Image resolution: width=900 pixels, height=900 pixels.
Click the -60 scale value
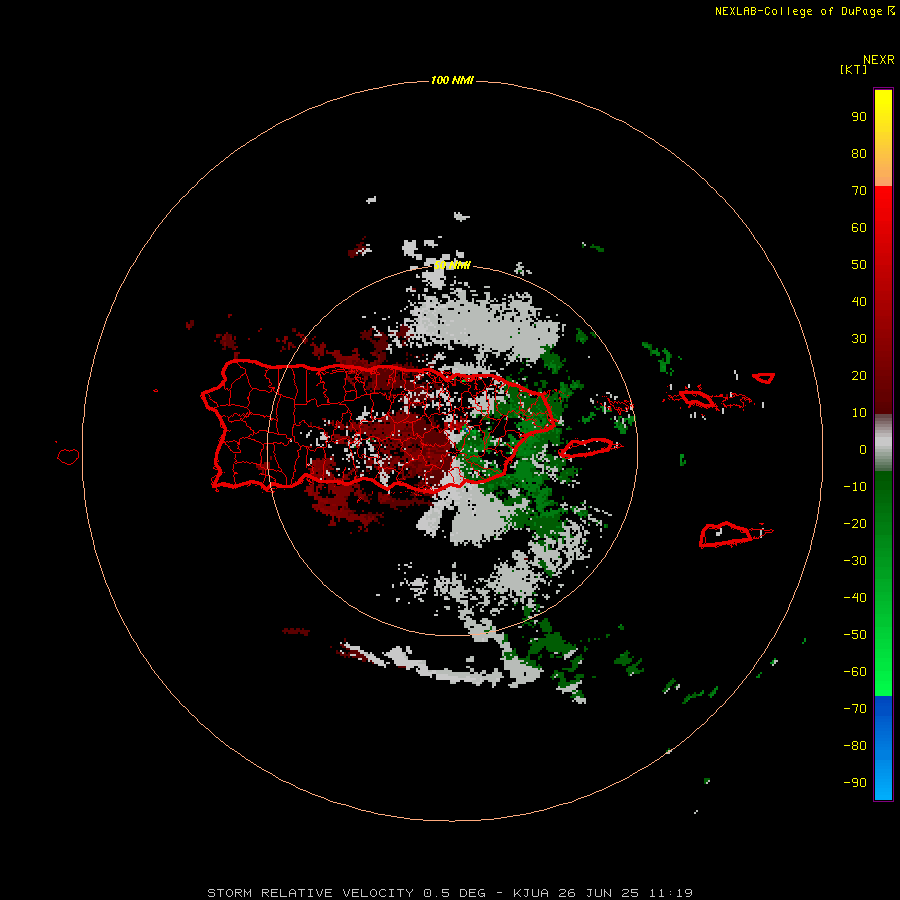[x=855, y=672]
